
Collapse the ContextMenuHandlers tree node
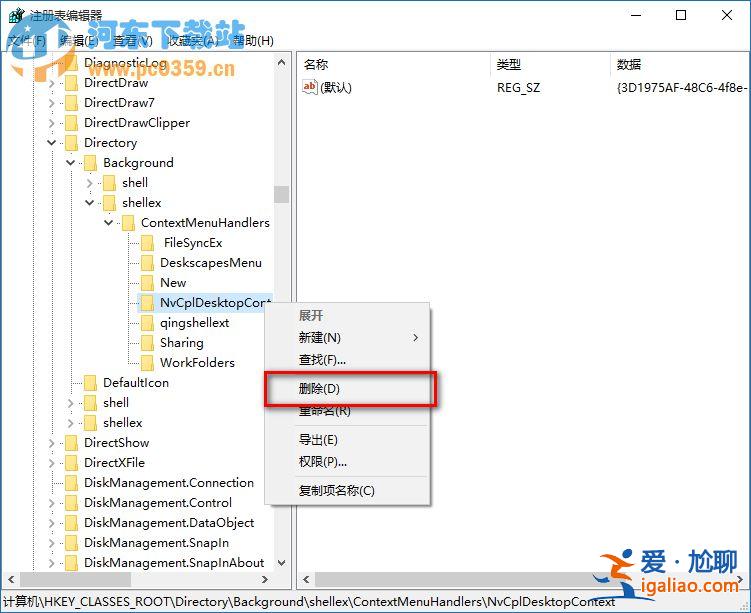(x=109, y=223)
